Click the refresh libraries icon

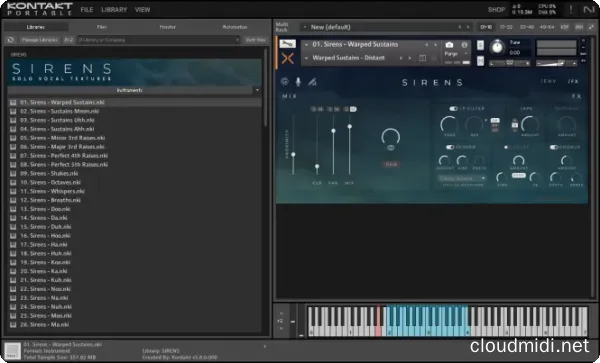[11, 40]
